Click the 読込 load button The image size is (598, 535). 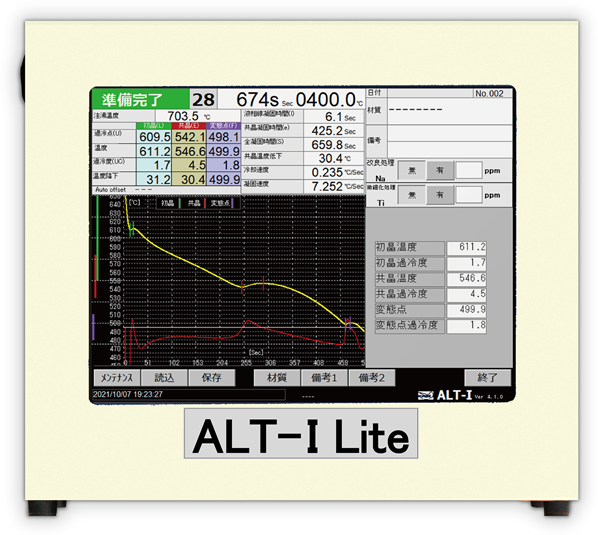point(164,378)
